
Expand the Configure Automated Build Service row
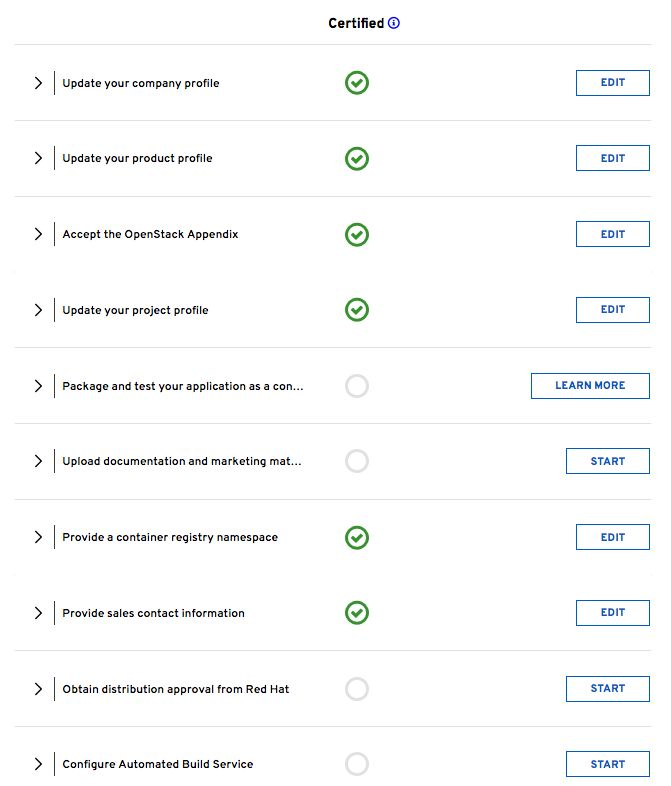pyautogui.click(x=38, y=764)
